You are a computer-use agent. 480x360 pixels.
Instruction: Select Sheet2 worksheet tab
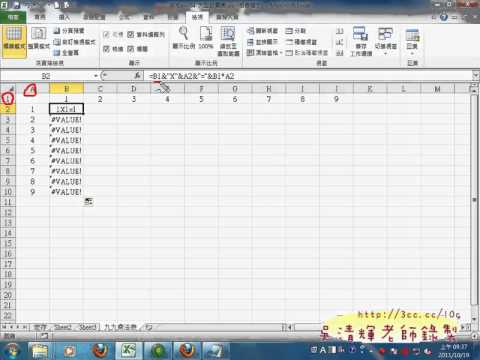(63, 327)
